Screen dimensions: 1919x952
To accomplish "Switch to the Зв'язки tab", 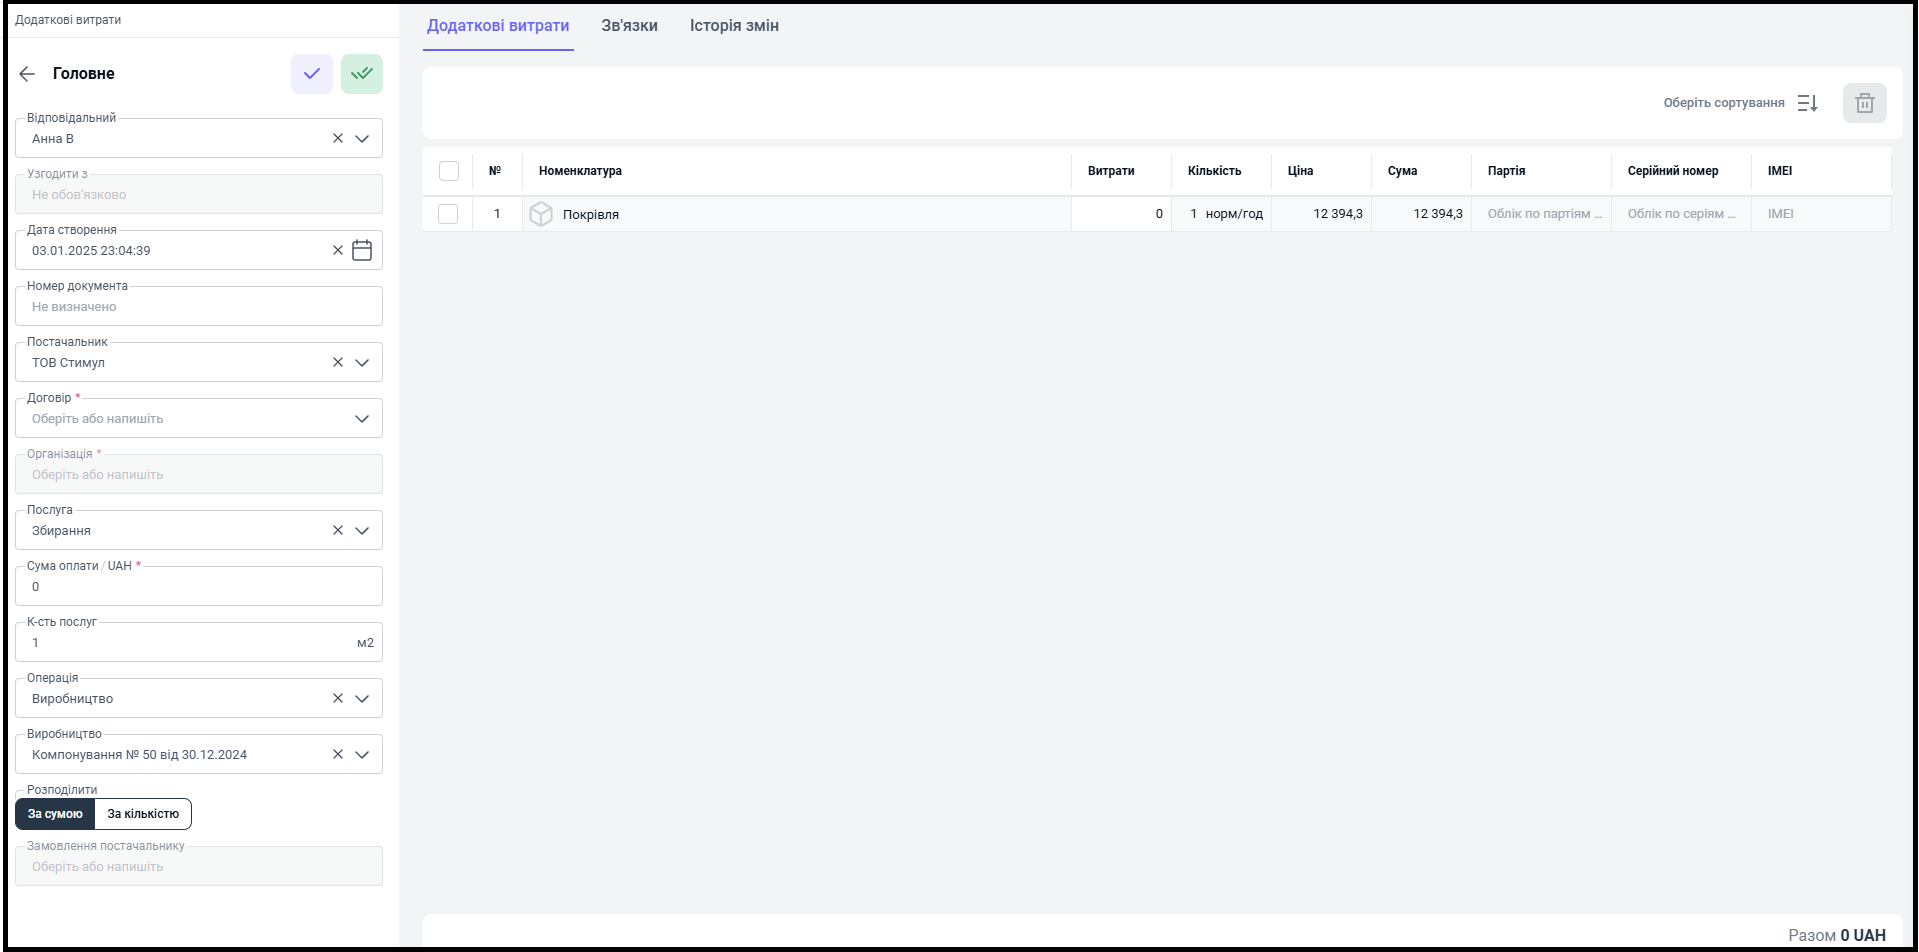I will coord(629,26).
